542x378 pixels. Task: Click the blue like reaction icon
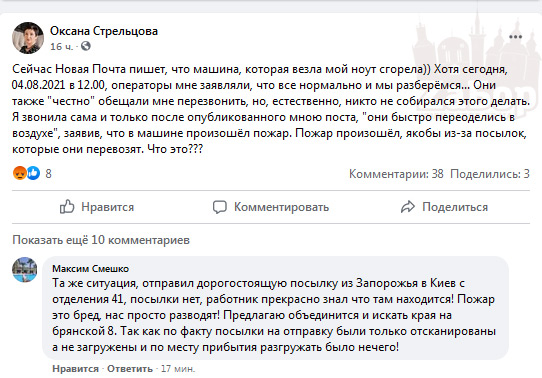tap(33, 173)
